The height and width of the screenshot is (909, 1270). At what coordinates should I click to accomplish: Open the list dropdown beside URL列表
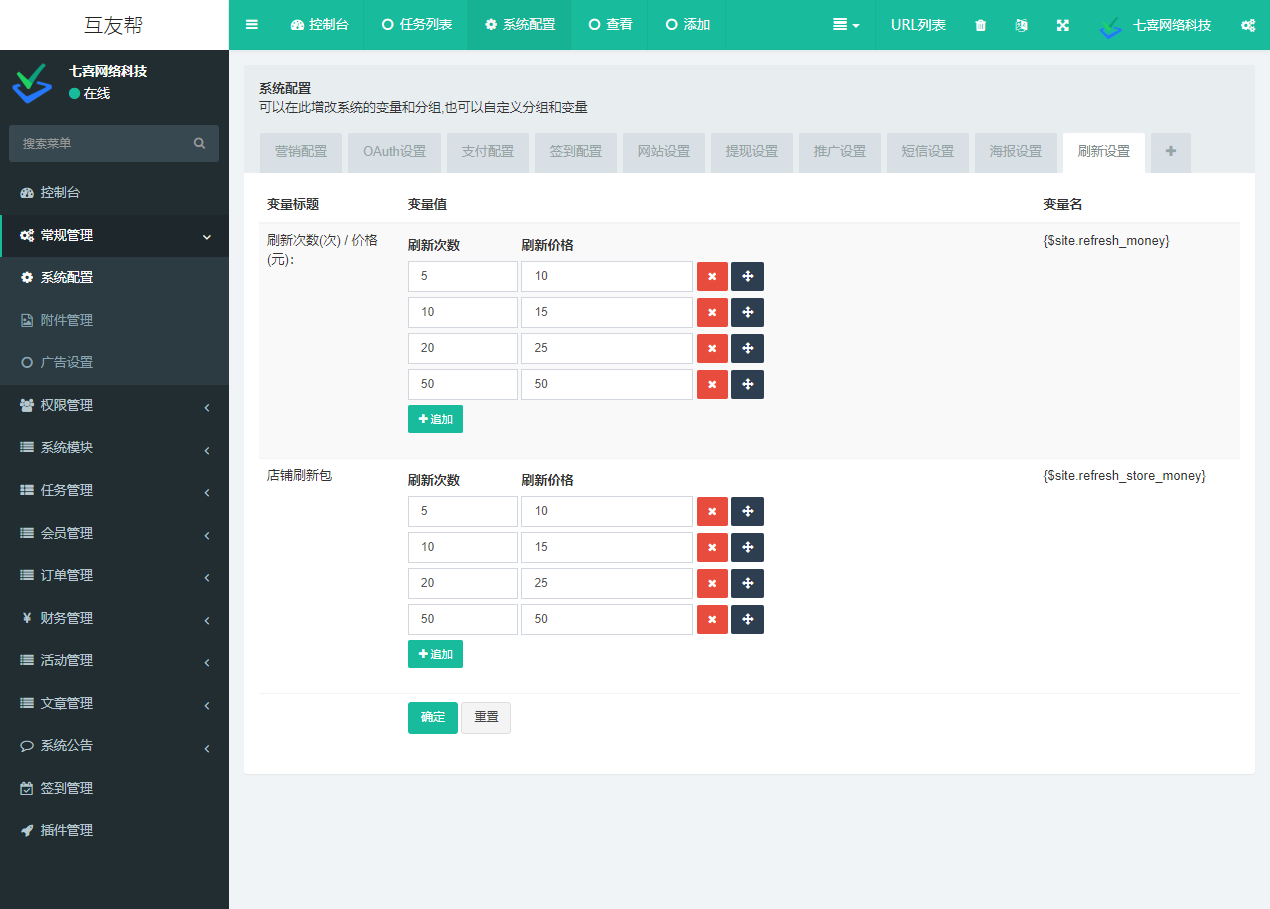tap(846, 25)
